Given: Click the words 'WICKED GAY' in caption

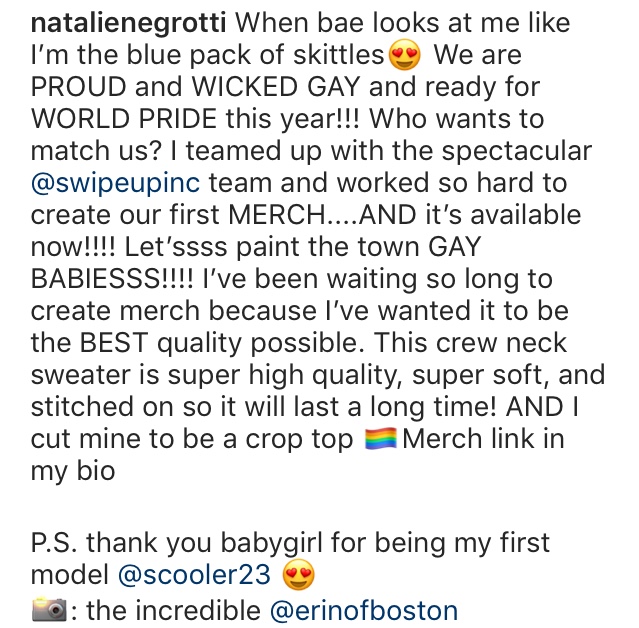Looking at the screenshot, I should (276, 87).
